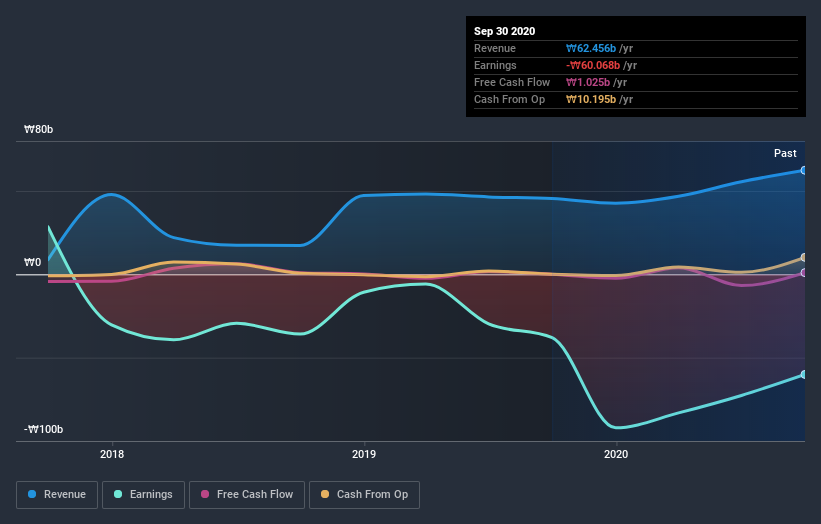
Task: Click the Past label in chart
Action: (x=785, y=153)
